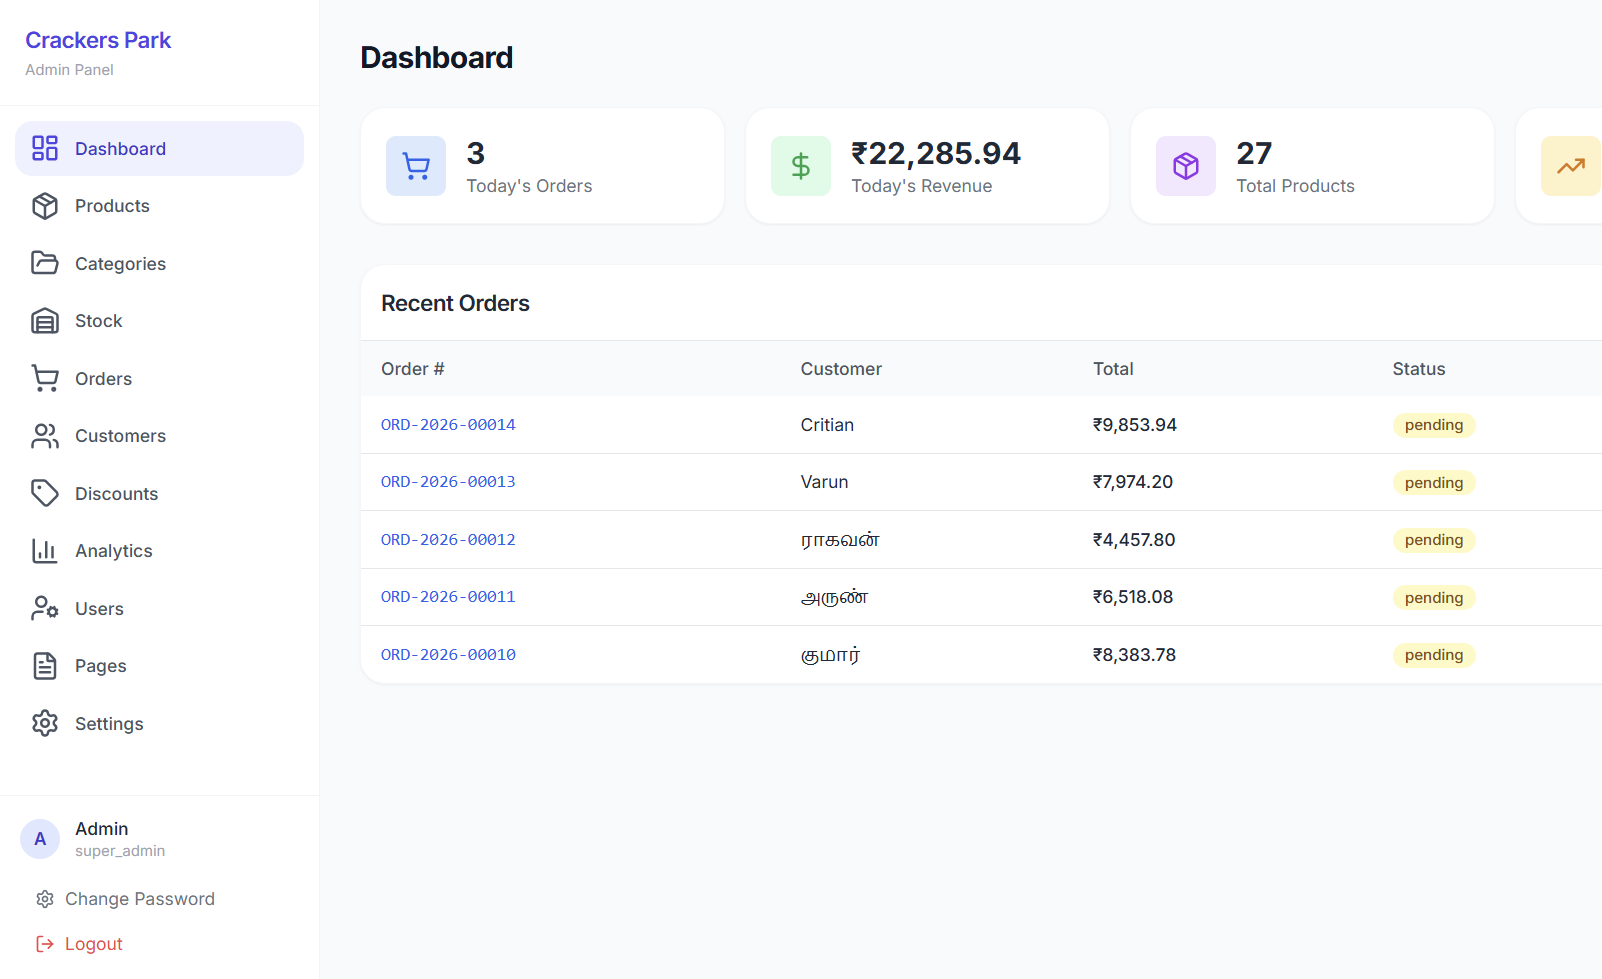Open order ORD-2026-00012

point(448,540)
